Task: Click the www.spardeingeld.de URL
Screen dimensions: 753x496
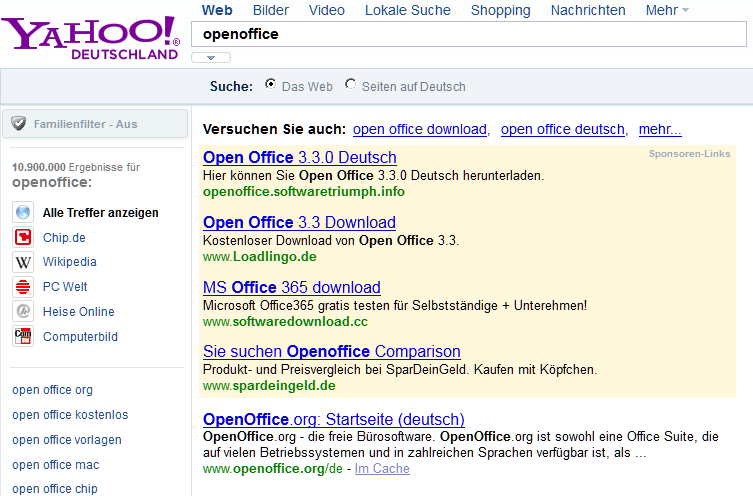Action: pos(269,386)
